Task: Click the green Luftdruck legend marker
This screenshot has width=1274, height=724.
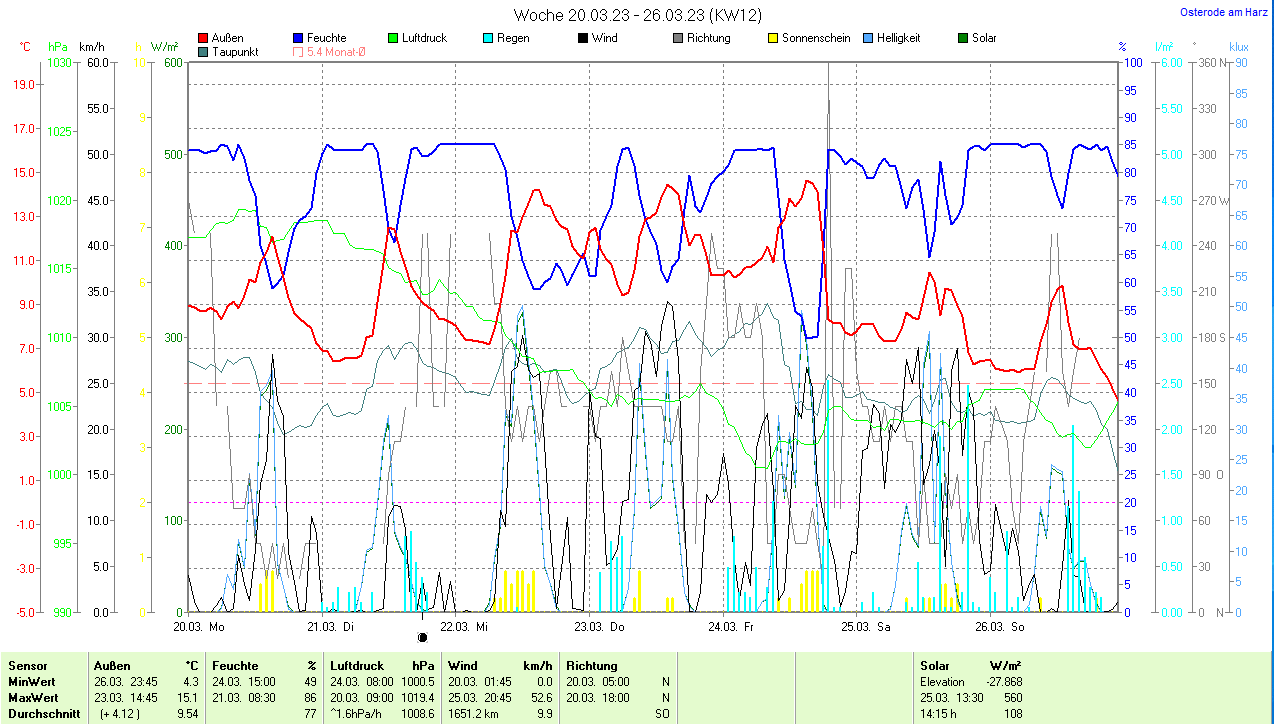Action: click(x=393, y=38)
